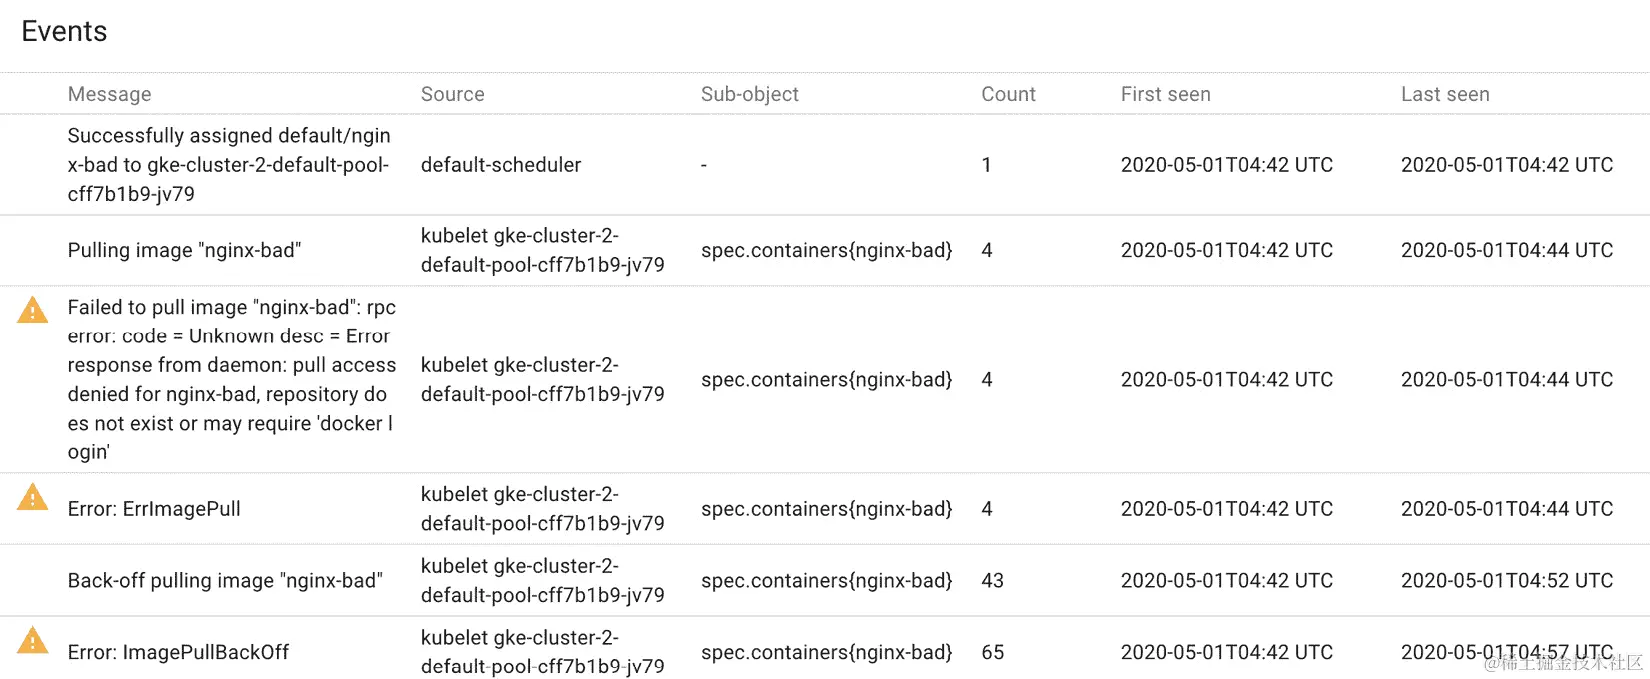The height and width of the screenshot is (679, 1650).
Task: Sort events by the Source column
Action: 452,93
